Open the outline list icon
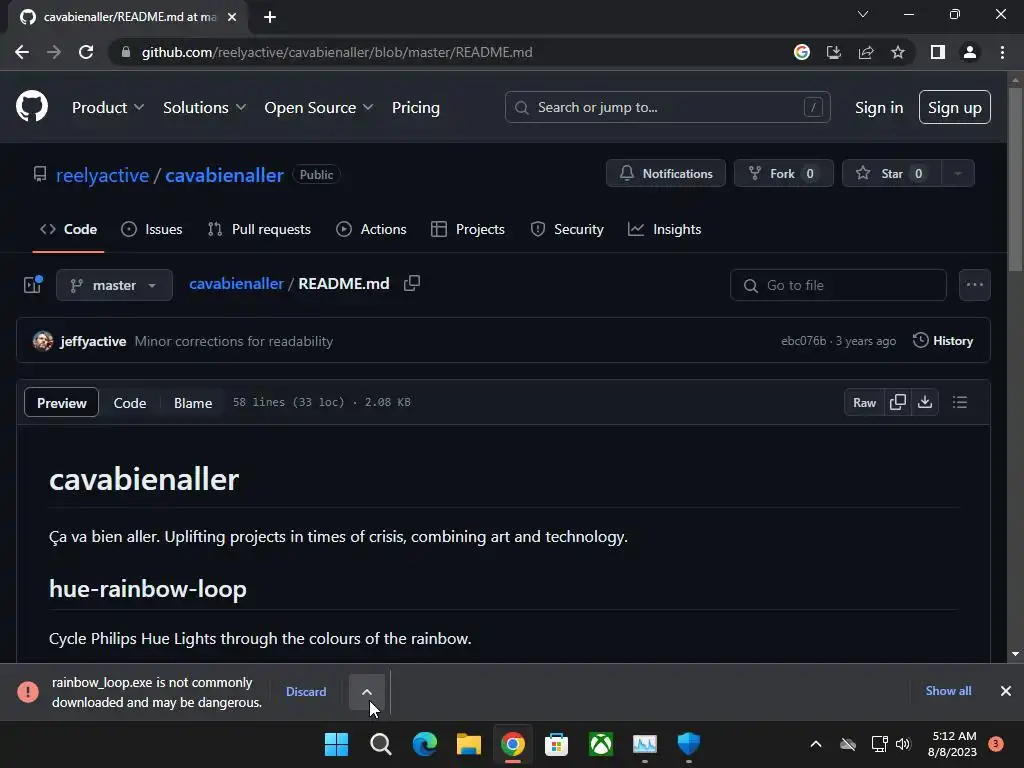Viewport: 1024px width, 768px height. click(960, 402)
